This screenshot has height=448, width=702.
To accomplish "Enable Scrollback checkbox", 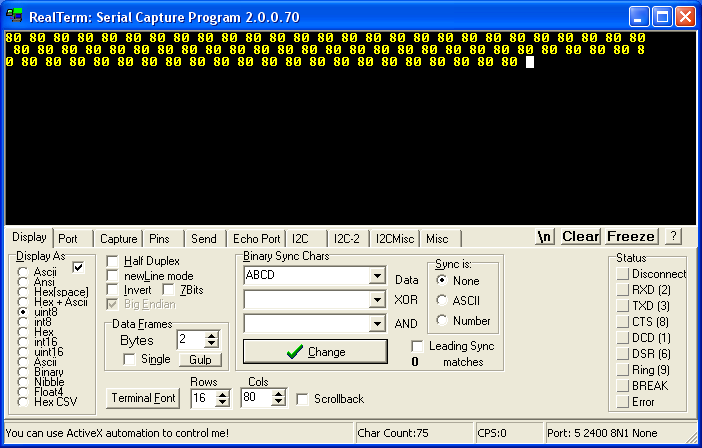I will [x=303, y=399].
